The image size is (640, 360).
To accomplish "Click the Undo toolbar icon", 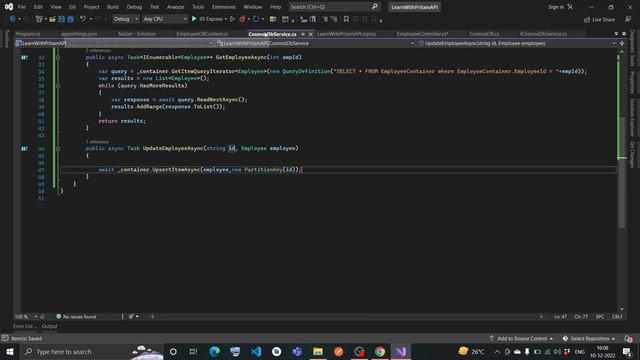I will click(83, 19).
